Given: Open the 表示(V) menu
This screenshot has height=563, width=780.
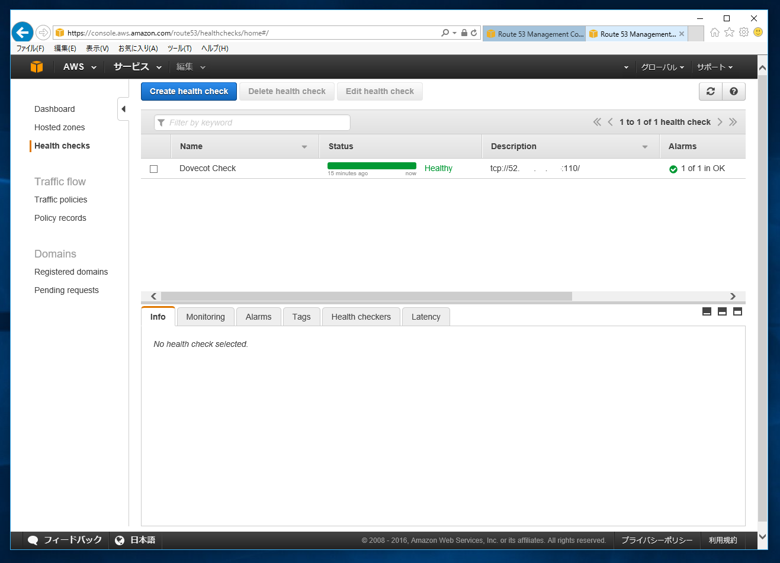Looking at the screenshot, I should tap(97, 48).
